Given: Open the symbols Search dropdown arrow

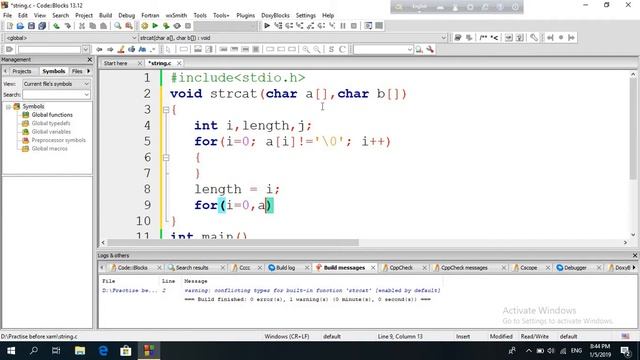Looking at the screenshot, I should [86, 95].
